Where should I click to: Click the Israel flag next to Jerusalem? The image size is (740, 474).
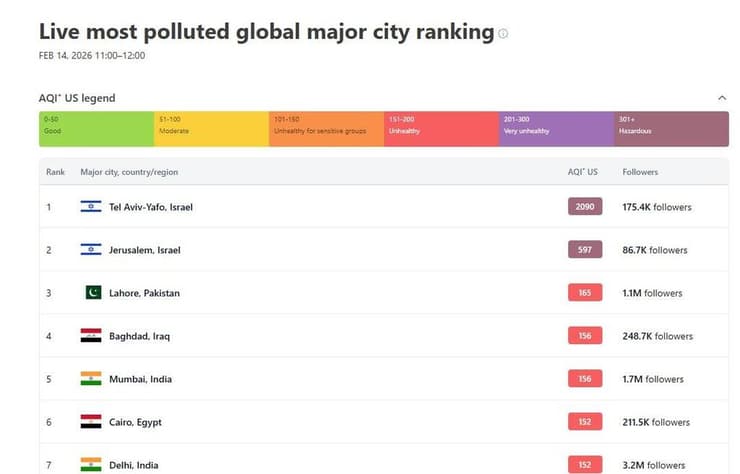click(91, 250)
